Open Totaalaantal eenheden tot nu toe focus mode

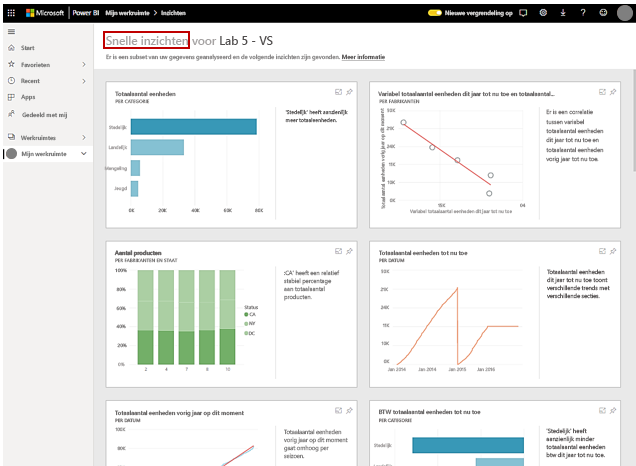pyautogui.click(x=602, y=251)
